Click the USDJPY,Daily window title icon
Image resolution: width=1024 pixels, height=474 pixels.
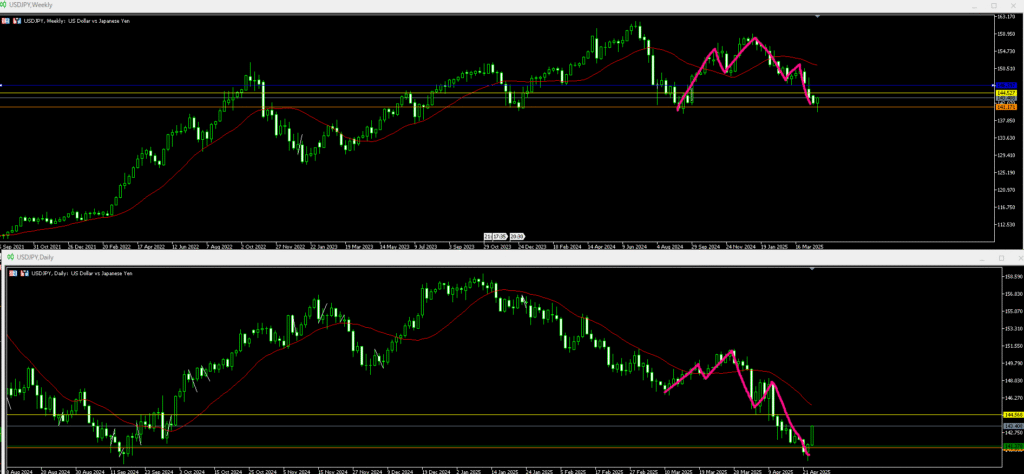coord(10,257)
